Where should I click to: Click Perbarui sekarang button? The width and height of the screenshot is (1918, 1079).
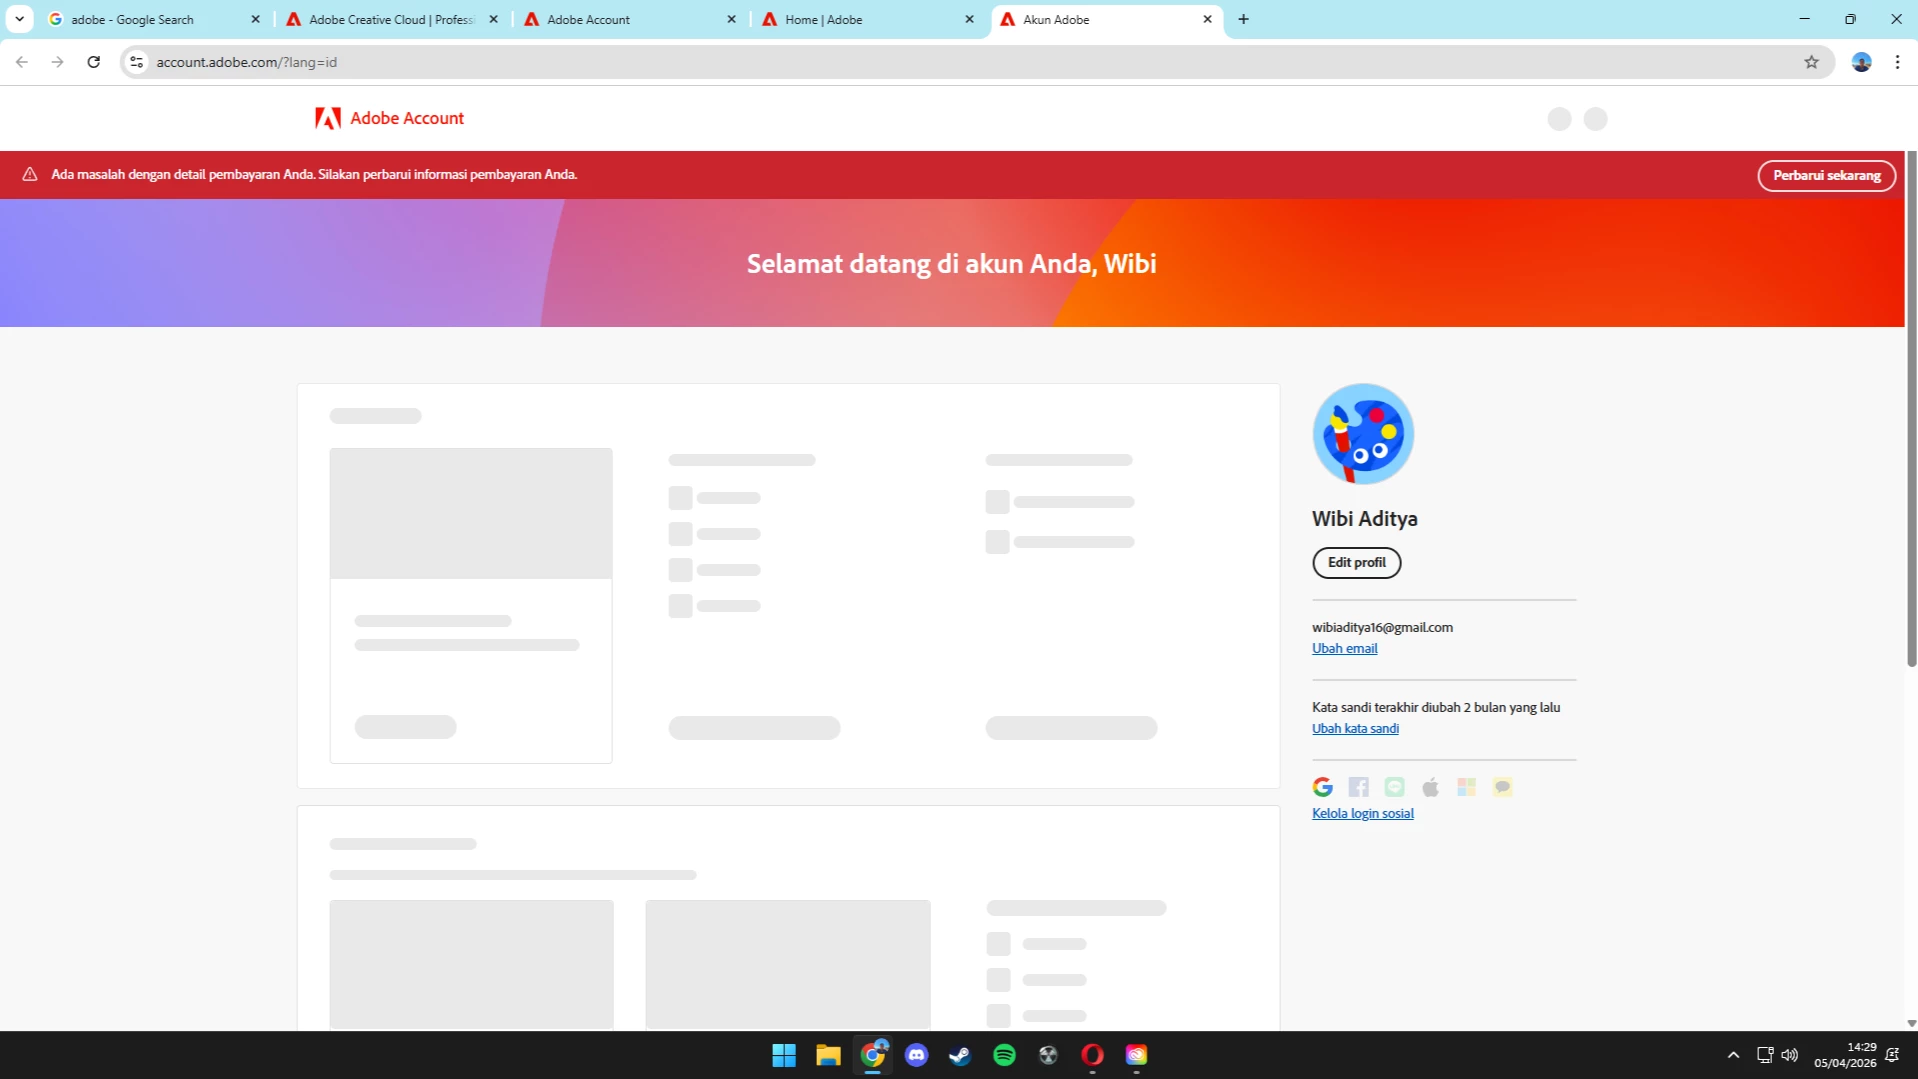[1826, 175]
